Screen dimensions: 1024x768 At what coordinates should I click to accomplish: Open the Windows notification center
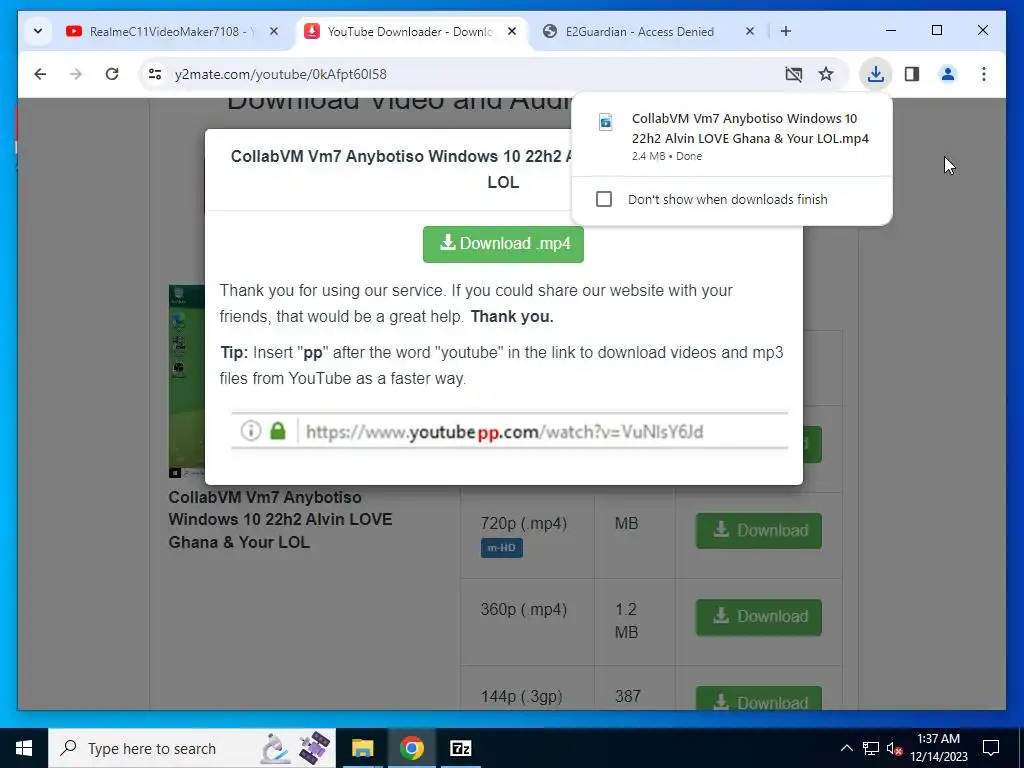991,748
